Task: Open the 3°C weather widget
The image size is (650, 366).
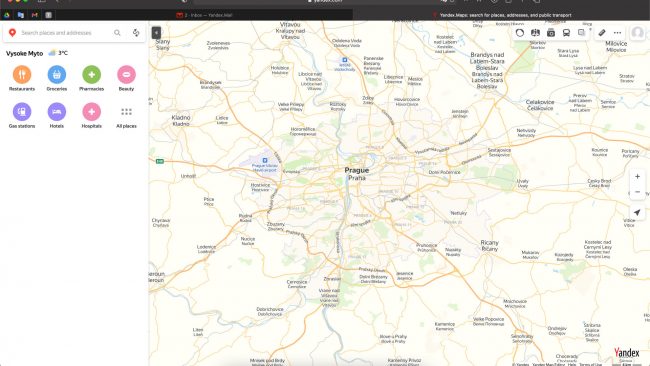Action: 58,53
